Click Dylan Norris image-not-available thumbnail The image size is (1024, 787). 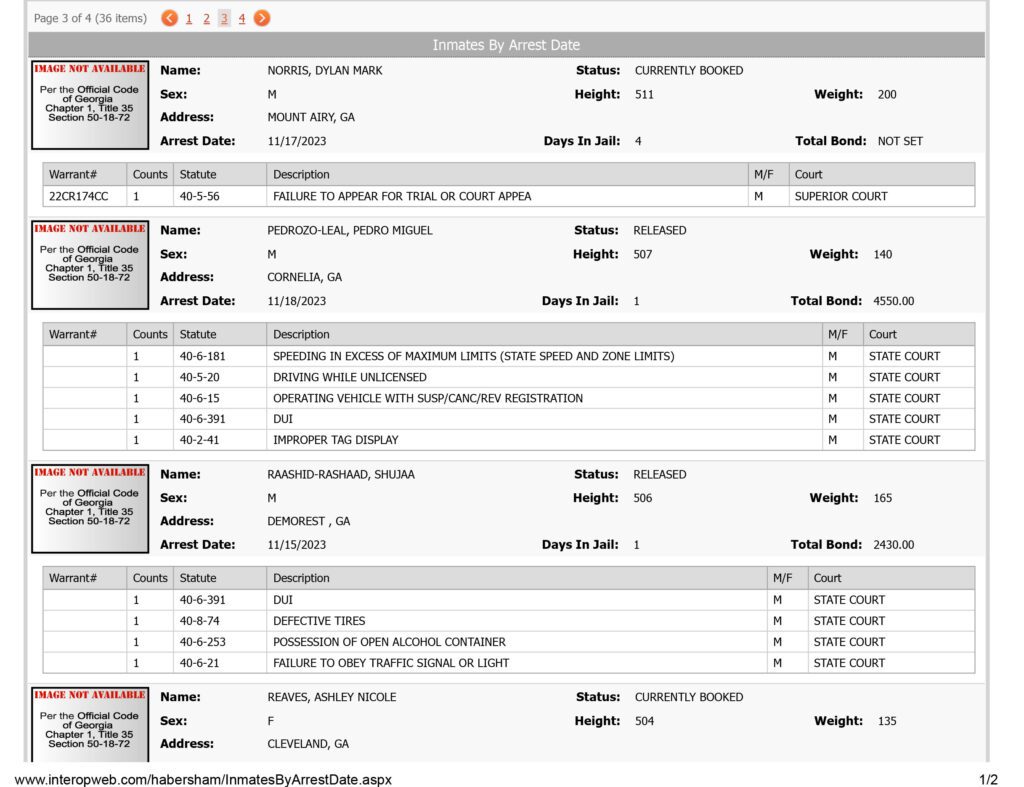pos(90,105)
